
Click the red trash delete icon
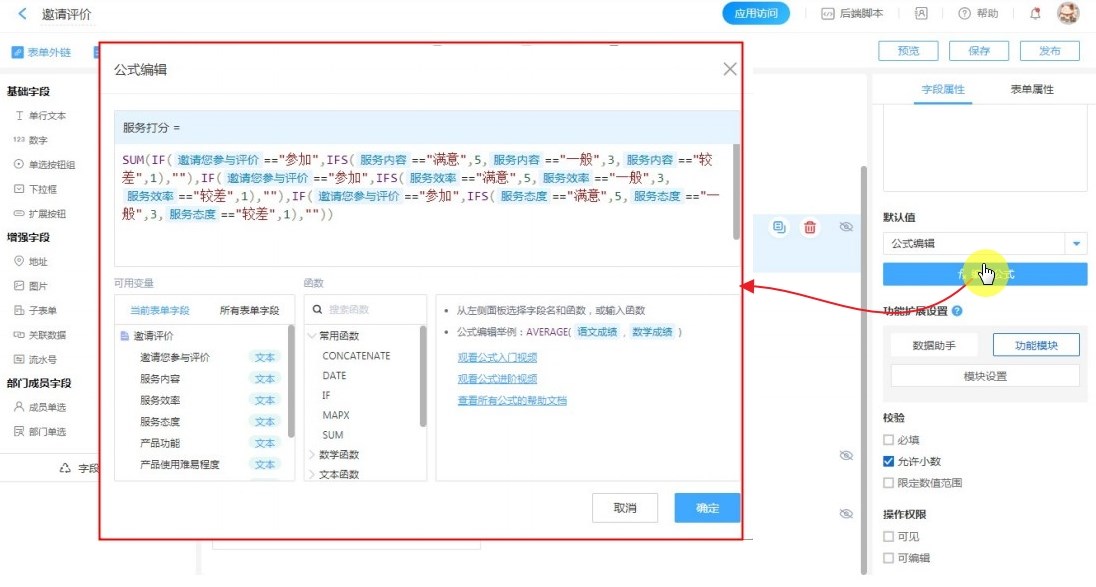coord(810,228)
